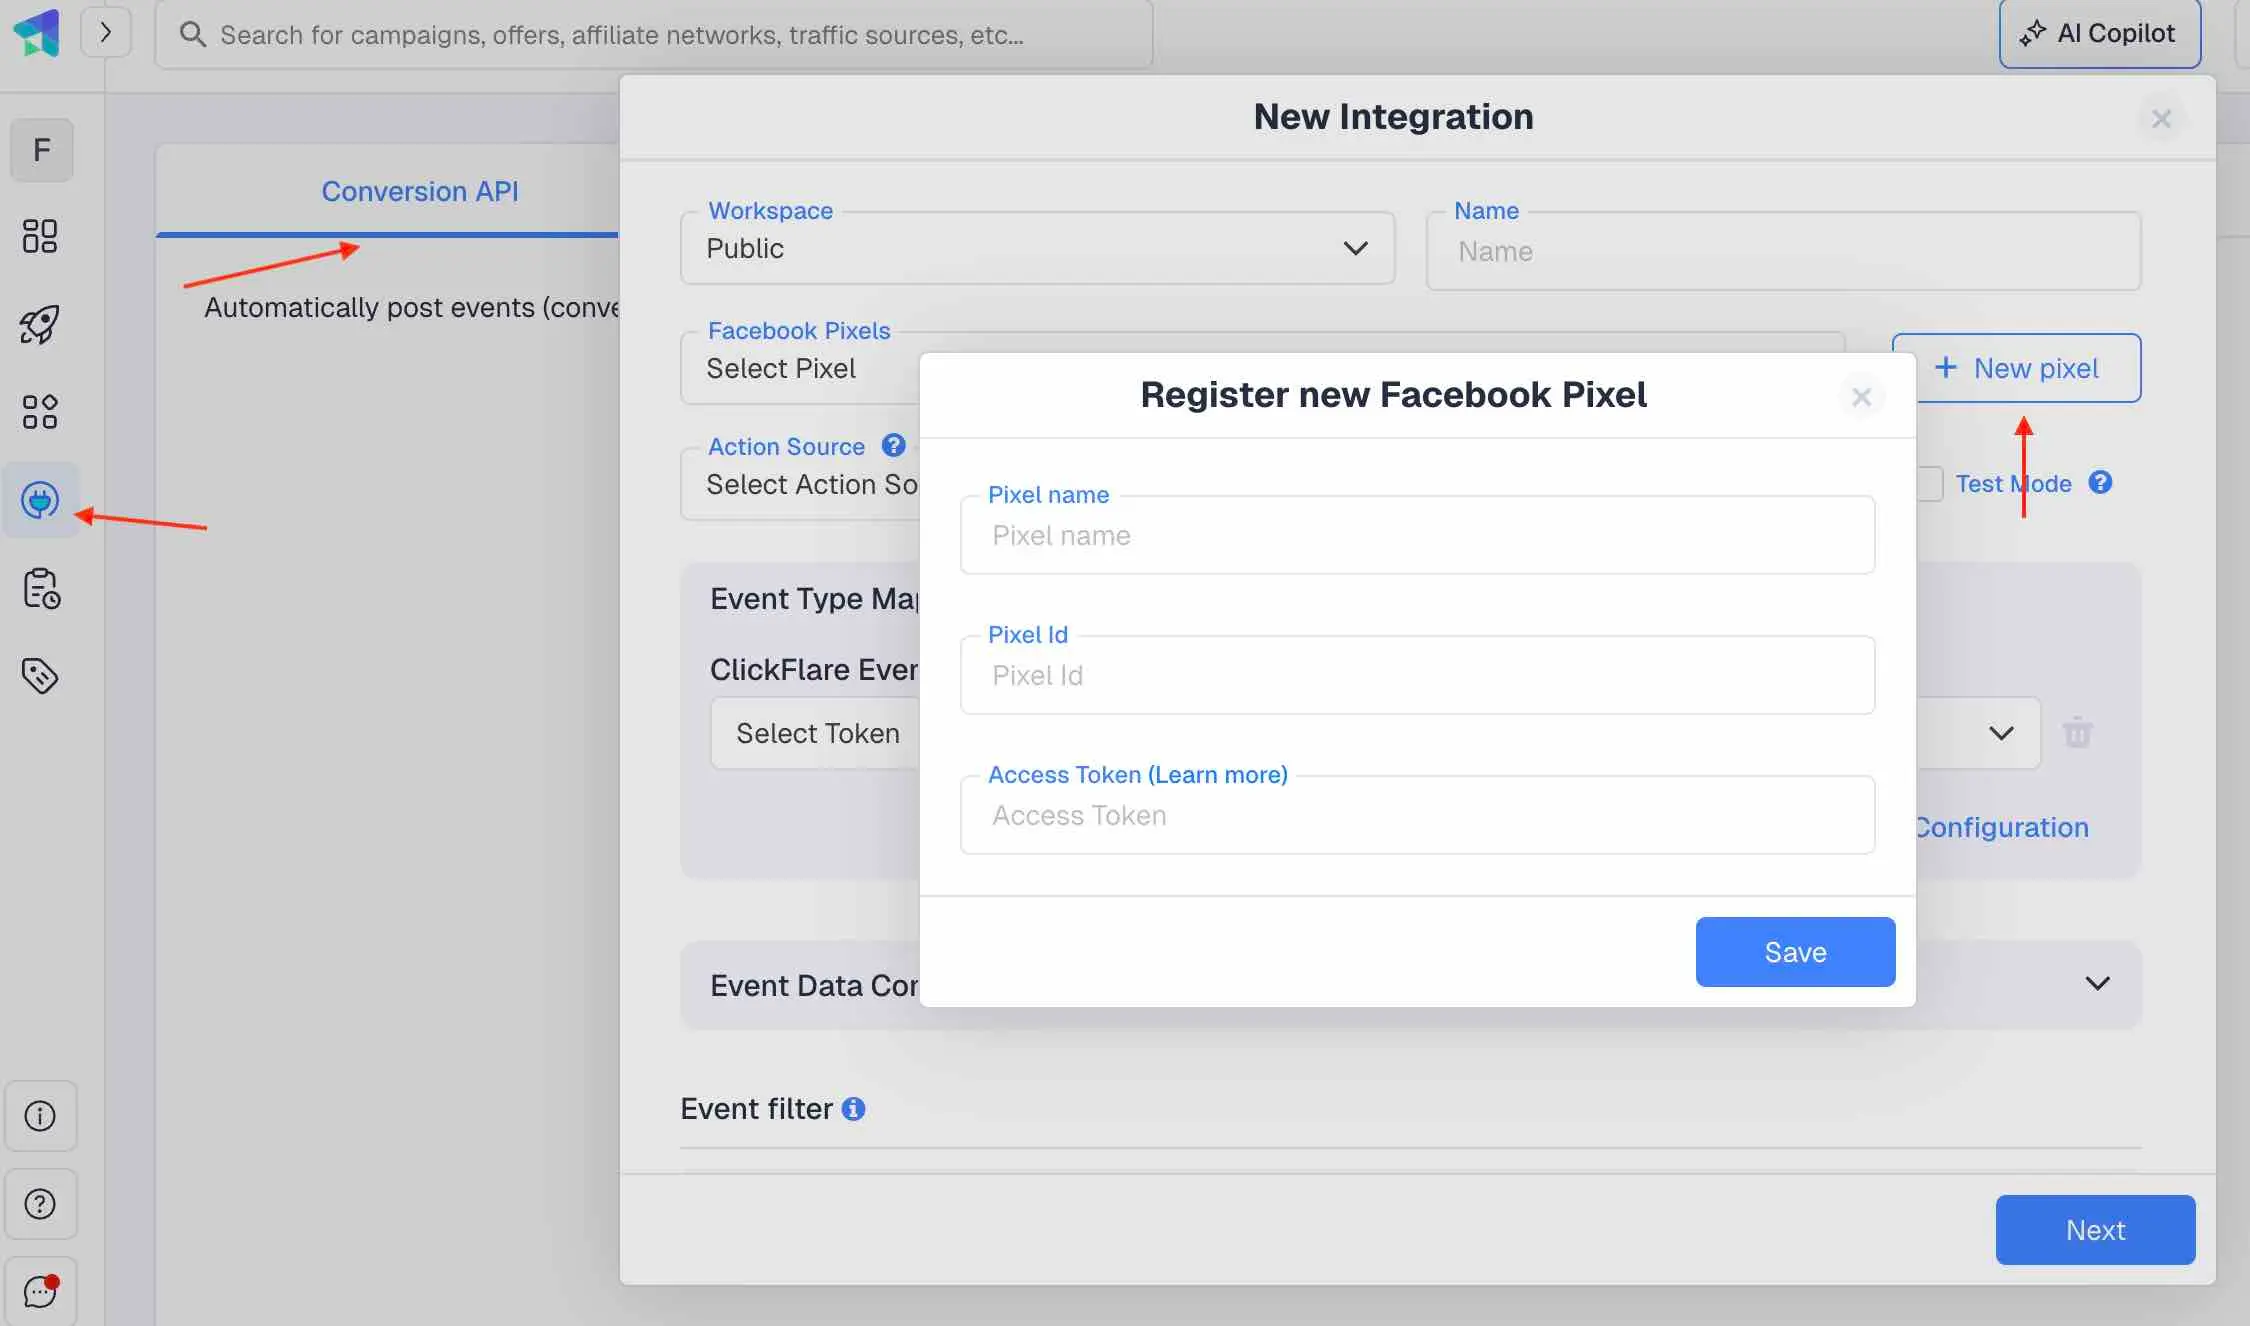
Task: Open the tags icon in sidebar
Action: click(x=40, y=676)
